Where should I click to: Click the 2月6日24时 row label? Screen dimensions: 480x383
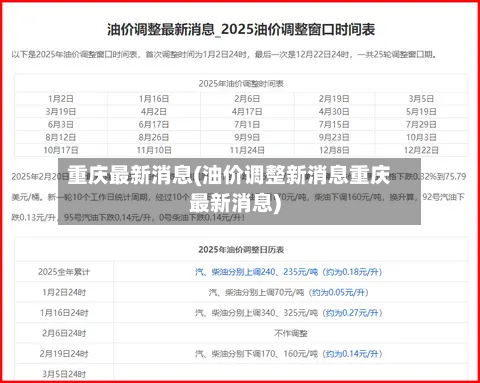pyautogui.click(x=64, y=333)
